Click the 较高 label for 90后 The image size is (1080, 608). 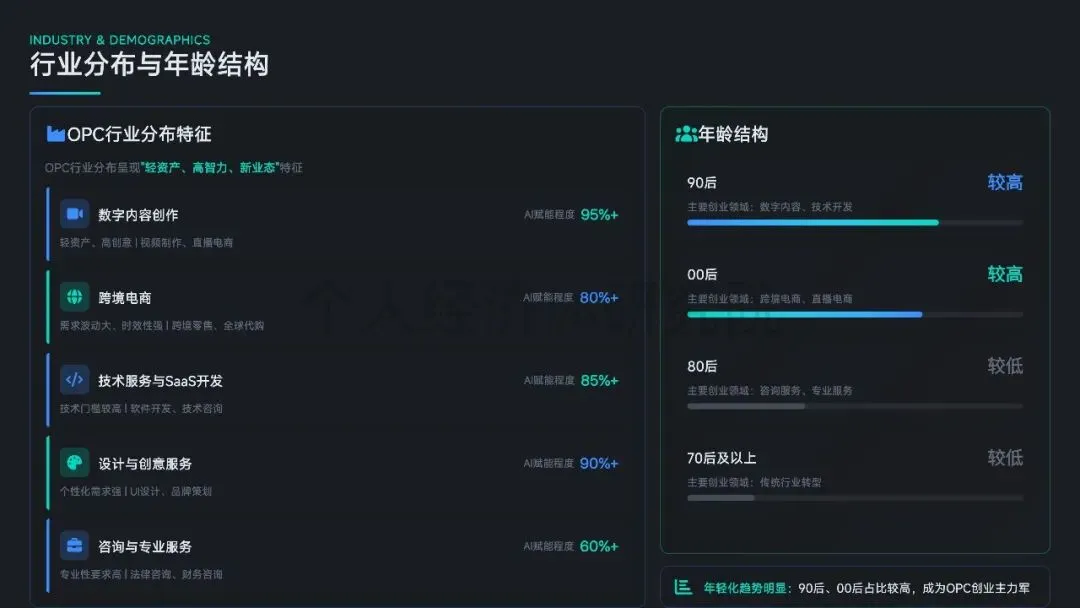click(x=1005, y=182)
